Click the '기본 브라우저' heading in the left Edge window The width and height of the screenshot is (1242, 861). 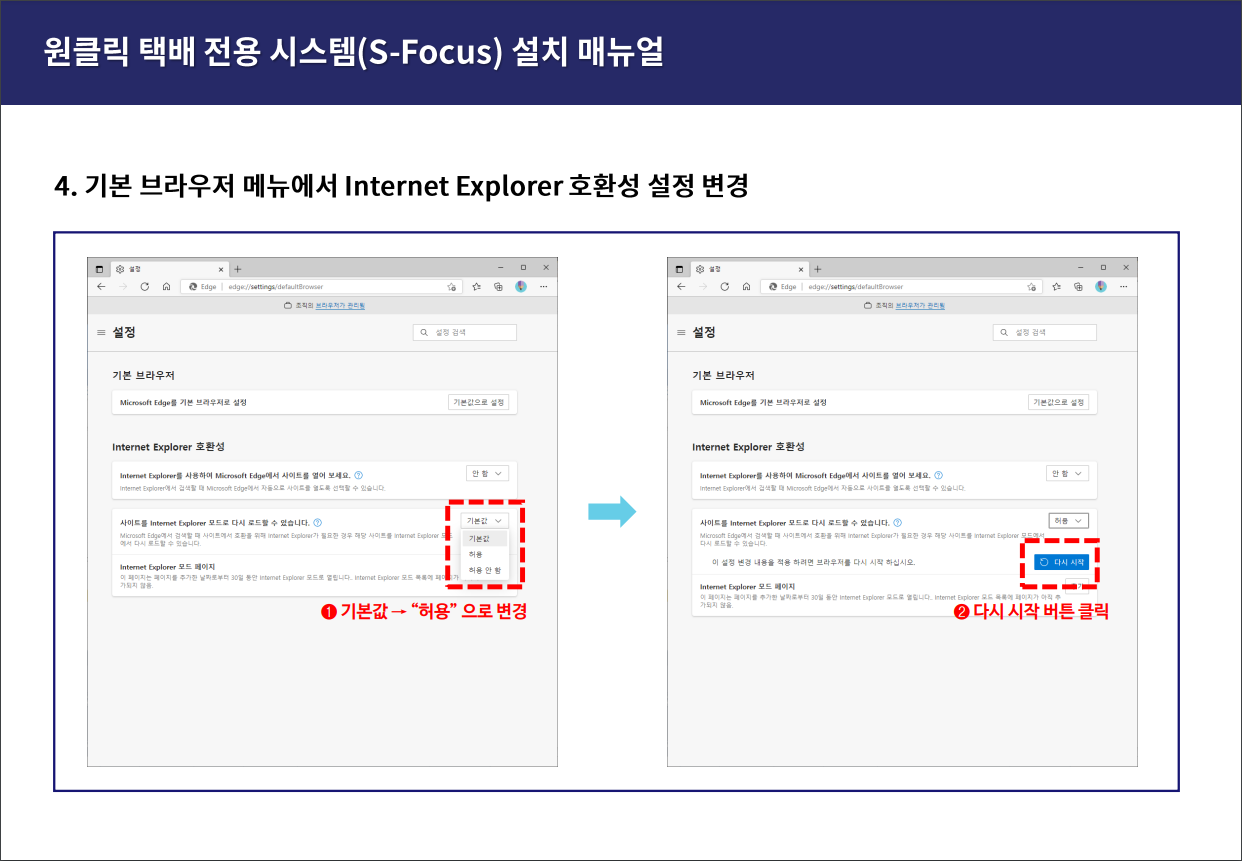click(143, 375)
